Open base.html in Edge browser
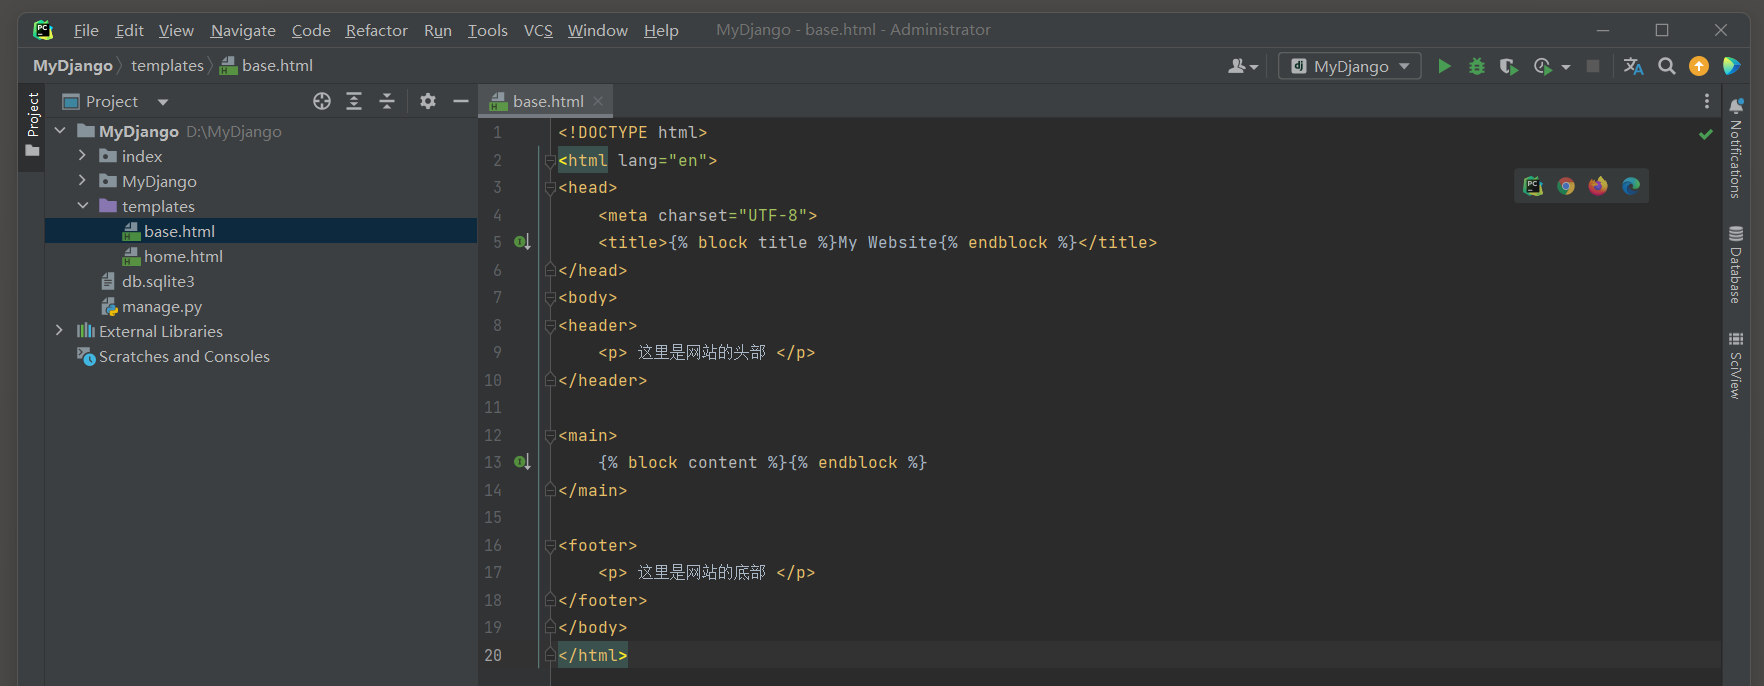Screen dimensions: 1764x686 pos(1631,186)
